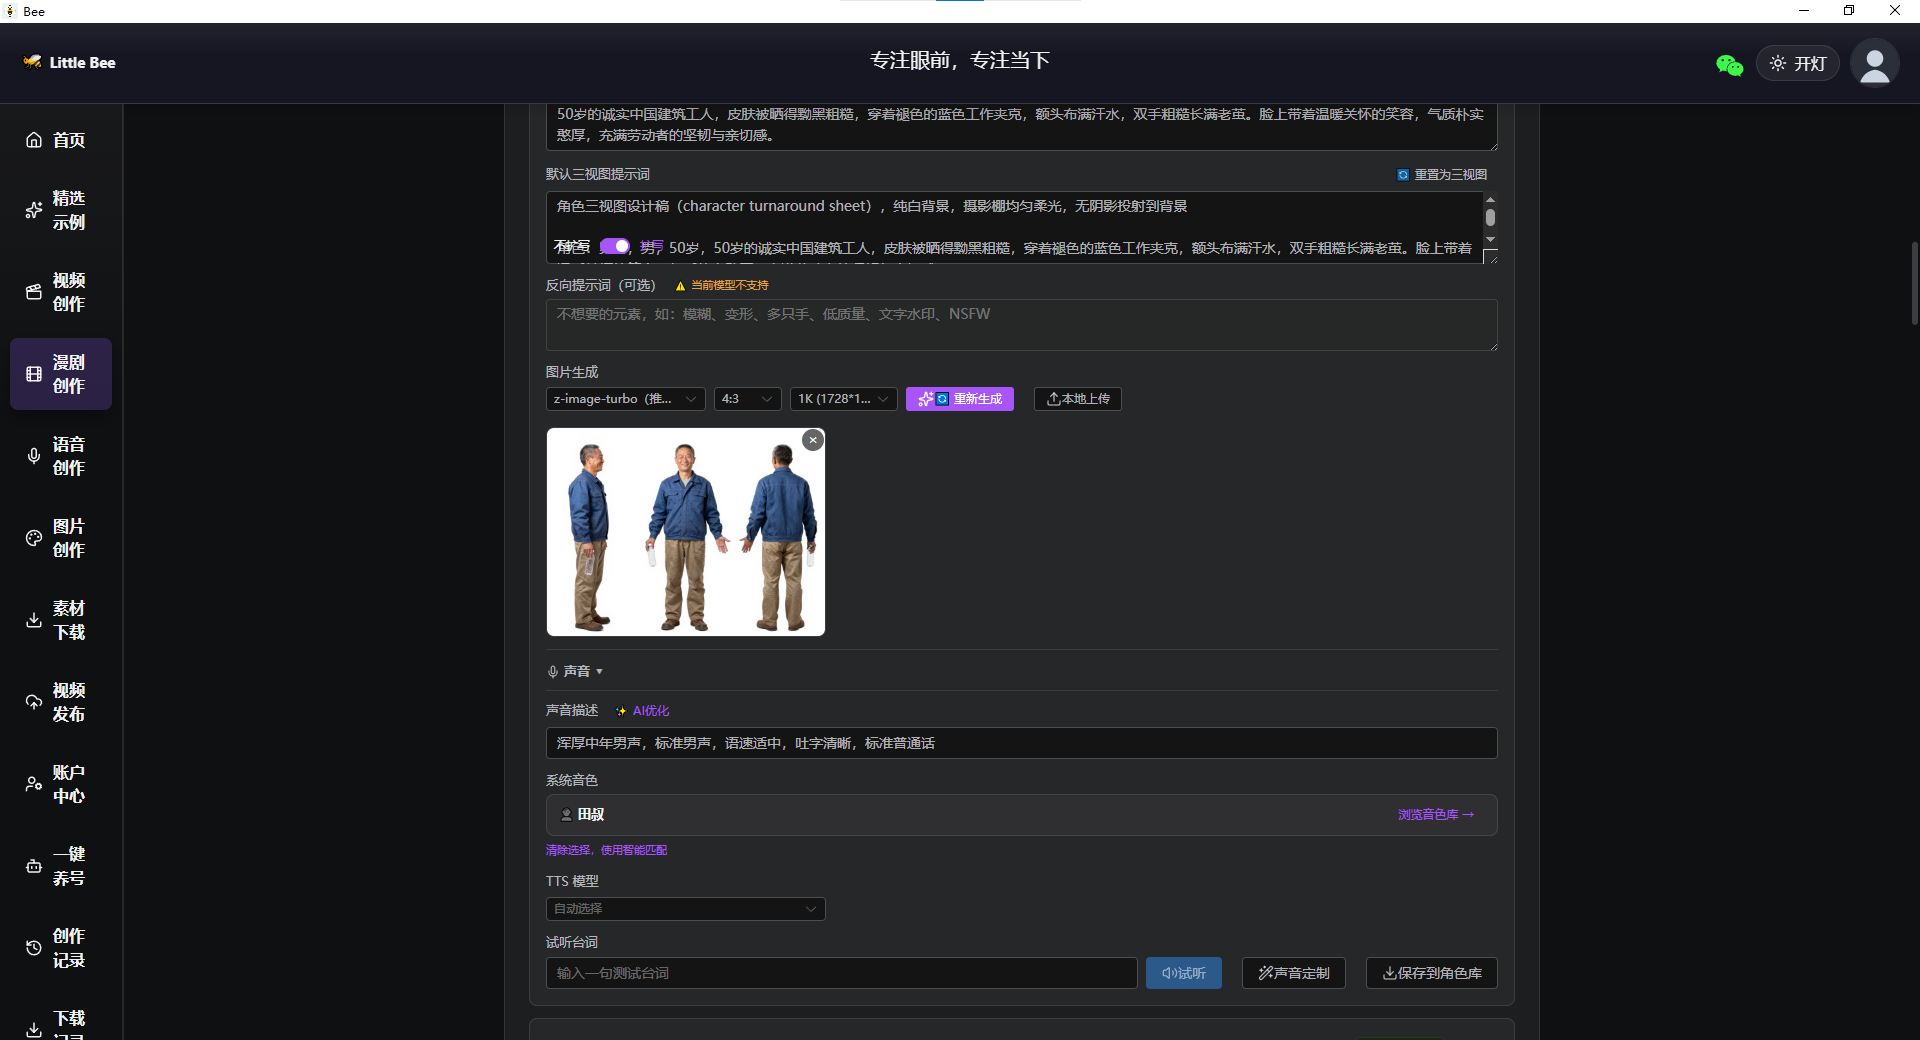Viewport: 1920px width, 1040px height.
Task: Open 精选示例 in sidebar
Action: pos(61,210)
